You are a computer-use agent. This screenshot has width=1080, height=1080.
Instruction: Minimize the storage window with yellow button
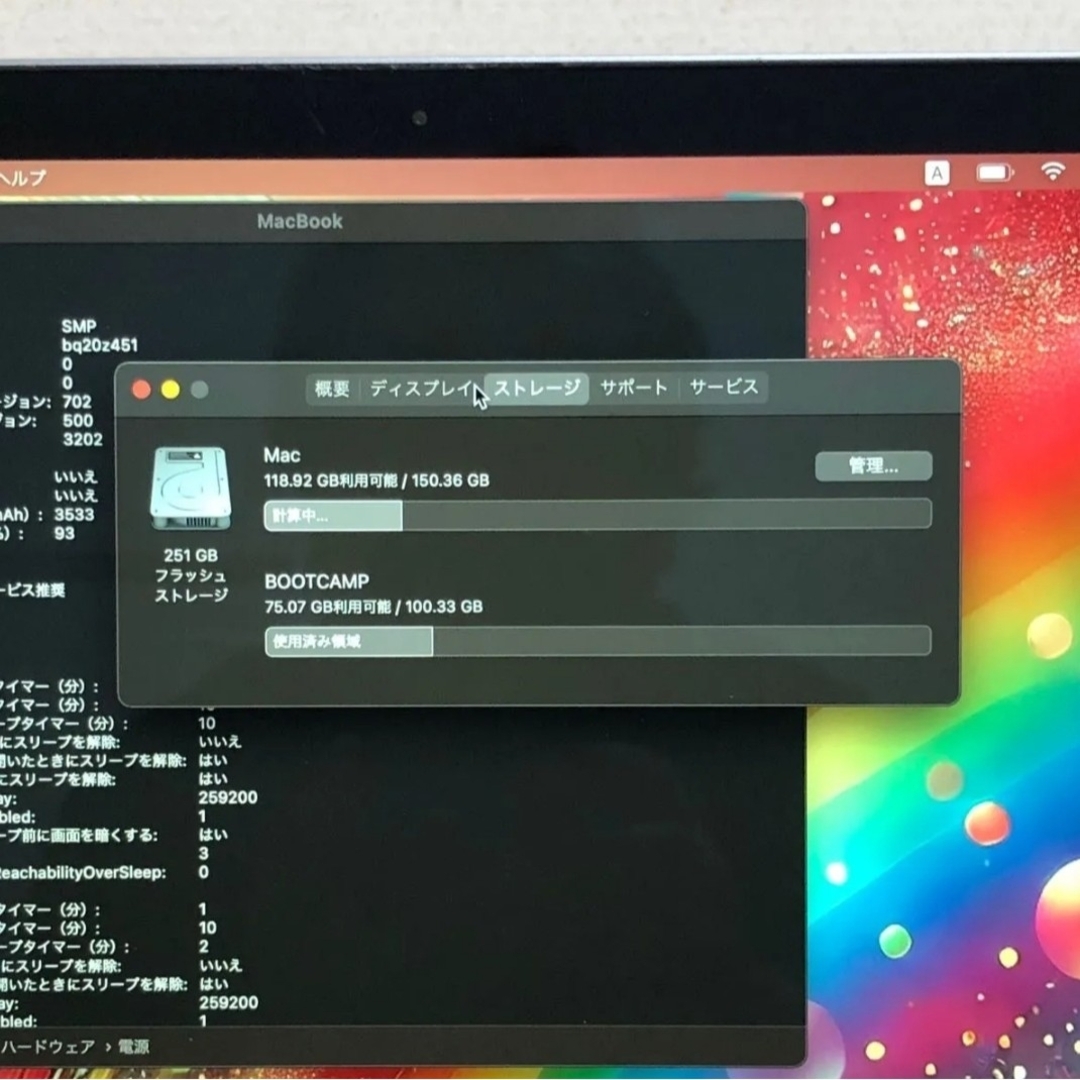click(171, 390)
